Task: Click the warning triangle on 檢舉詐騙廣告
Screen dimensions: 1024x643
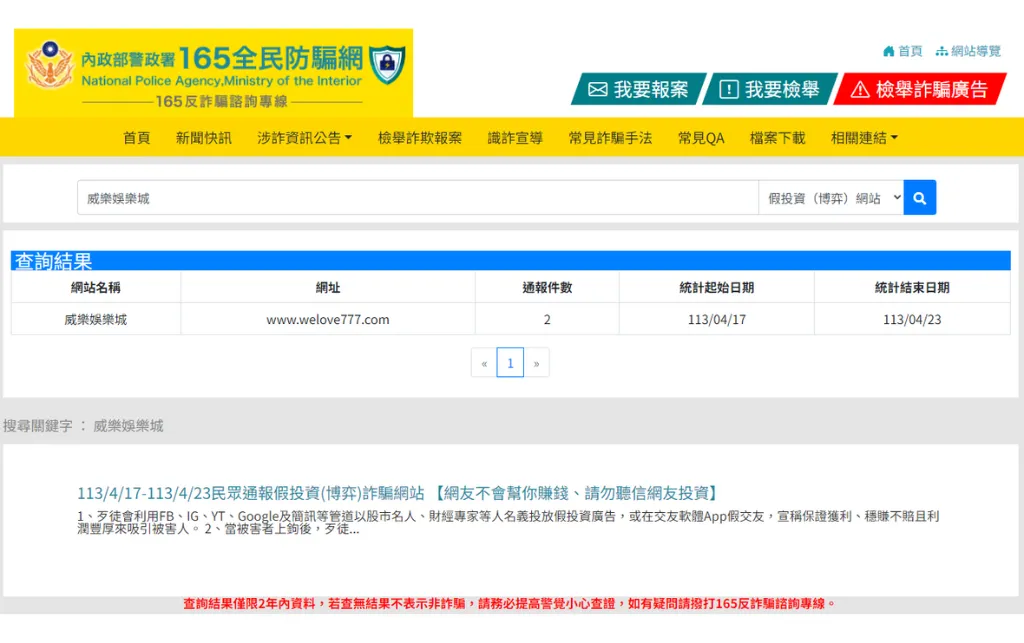Action: [x=860, y=89]
